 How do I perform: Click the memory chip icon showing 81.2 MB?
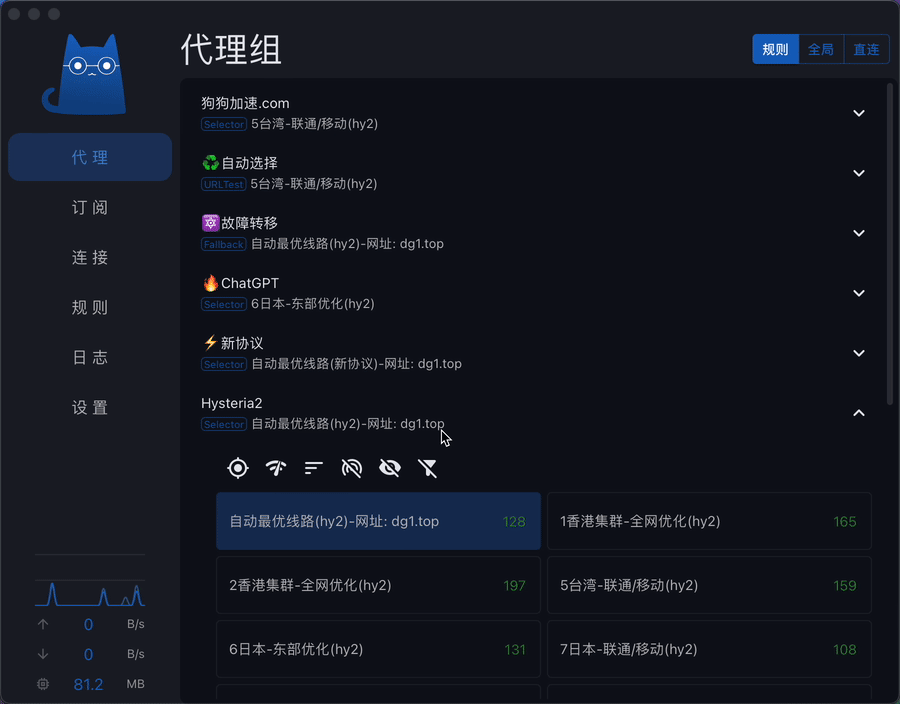tap(42, 685)
